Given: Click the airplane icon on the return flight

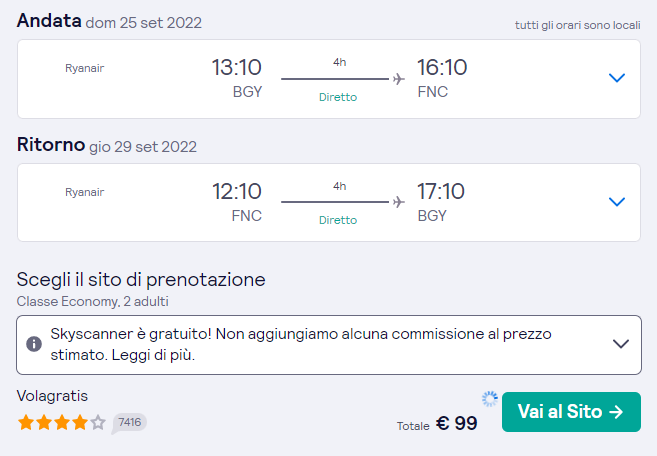Looking at the screenshot, I should pos(399,202).
